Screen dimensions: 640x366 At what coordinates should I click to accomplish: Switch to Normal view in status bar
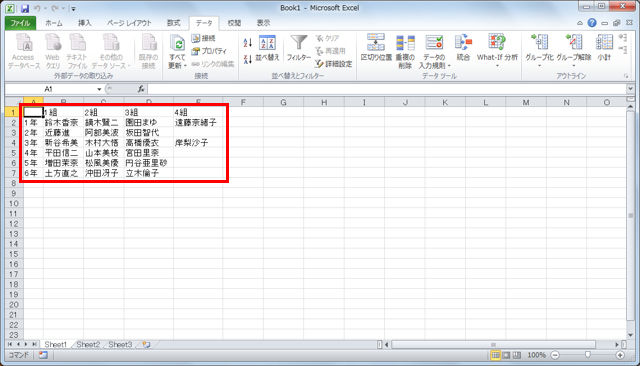pos(495,355)
